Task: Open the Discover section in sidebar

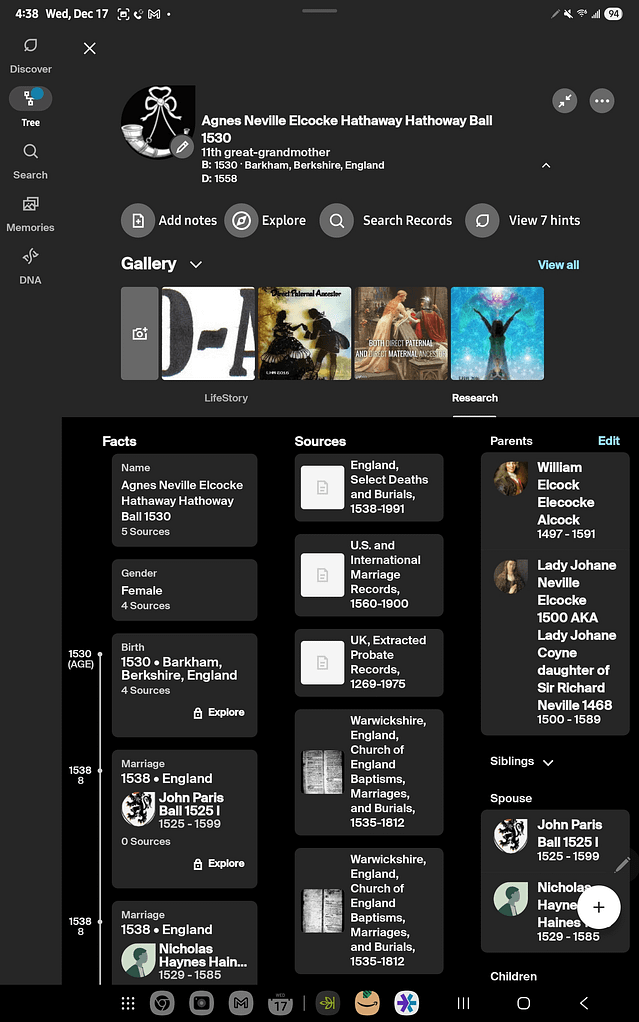Action: 31,56
